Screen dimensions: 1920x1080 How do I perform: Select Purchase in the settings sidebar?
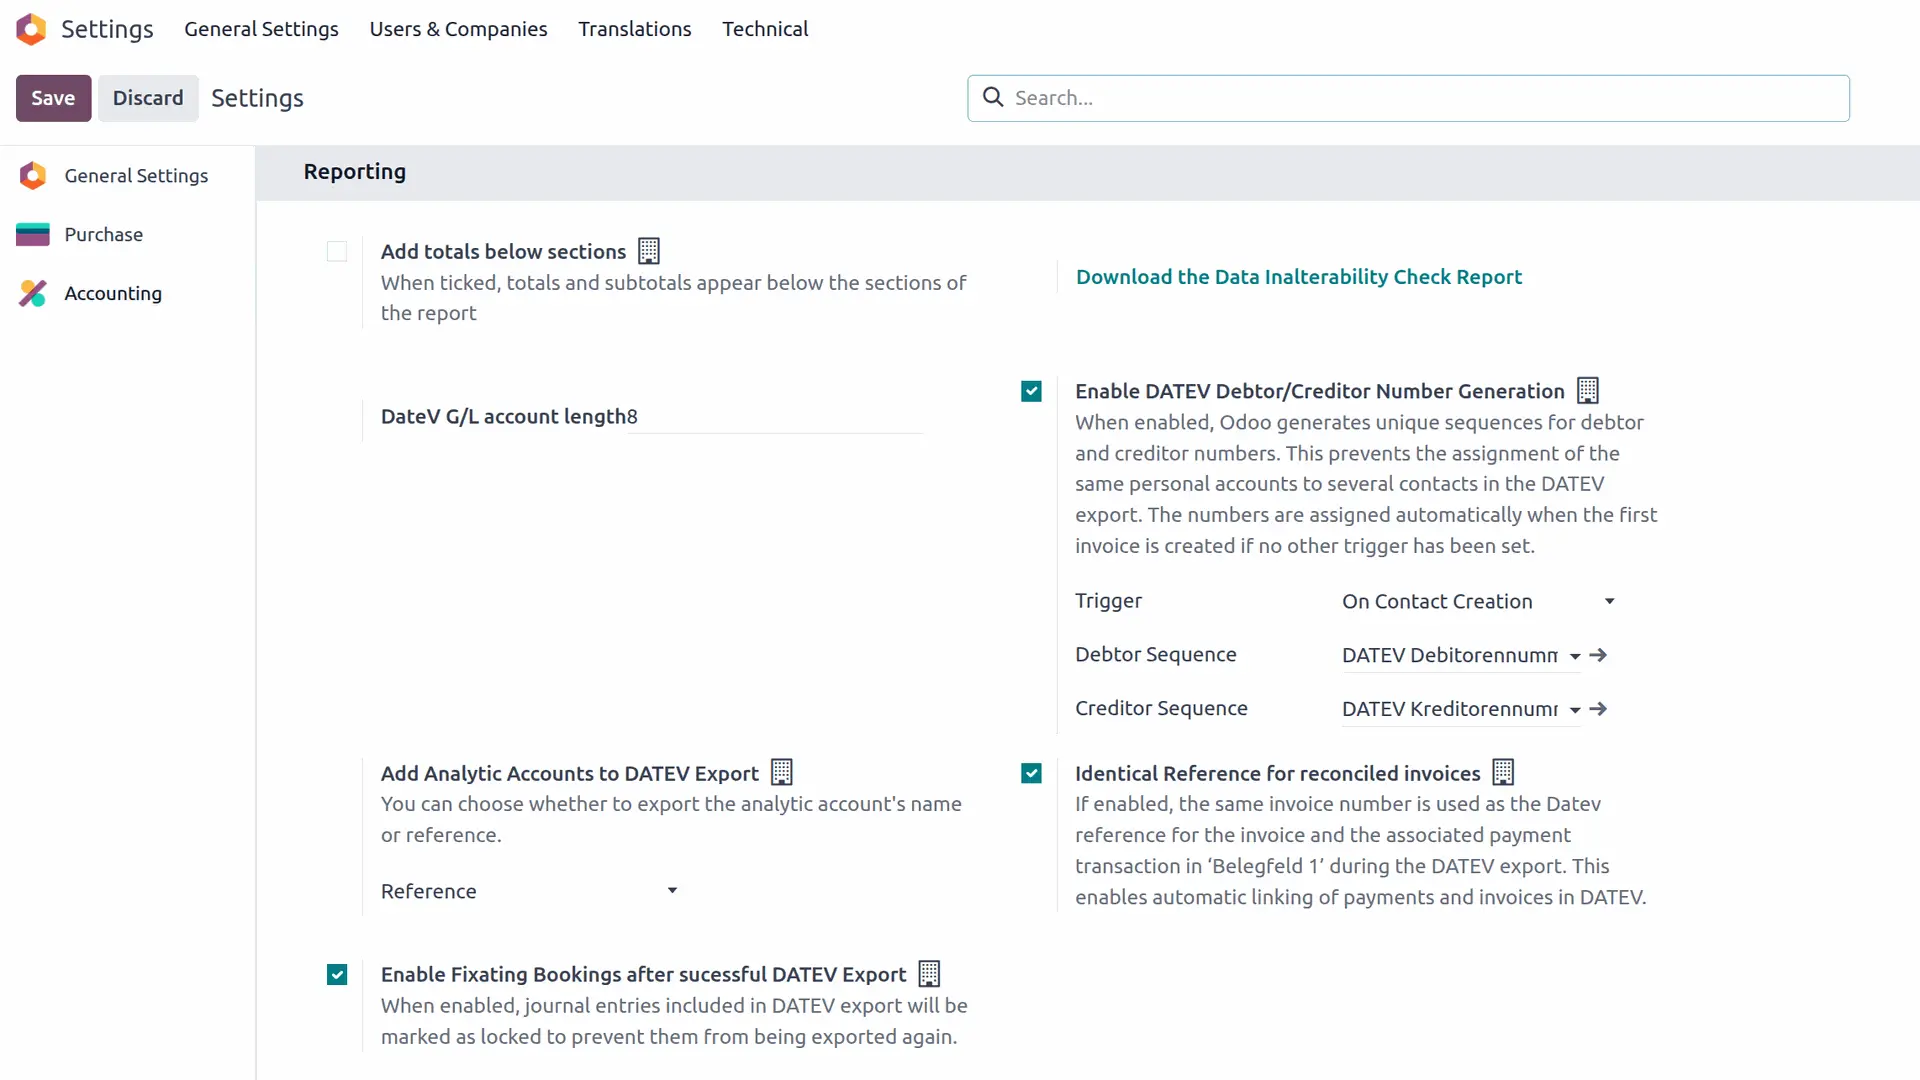(103, 234)
